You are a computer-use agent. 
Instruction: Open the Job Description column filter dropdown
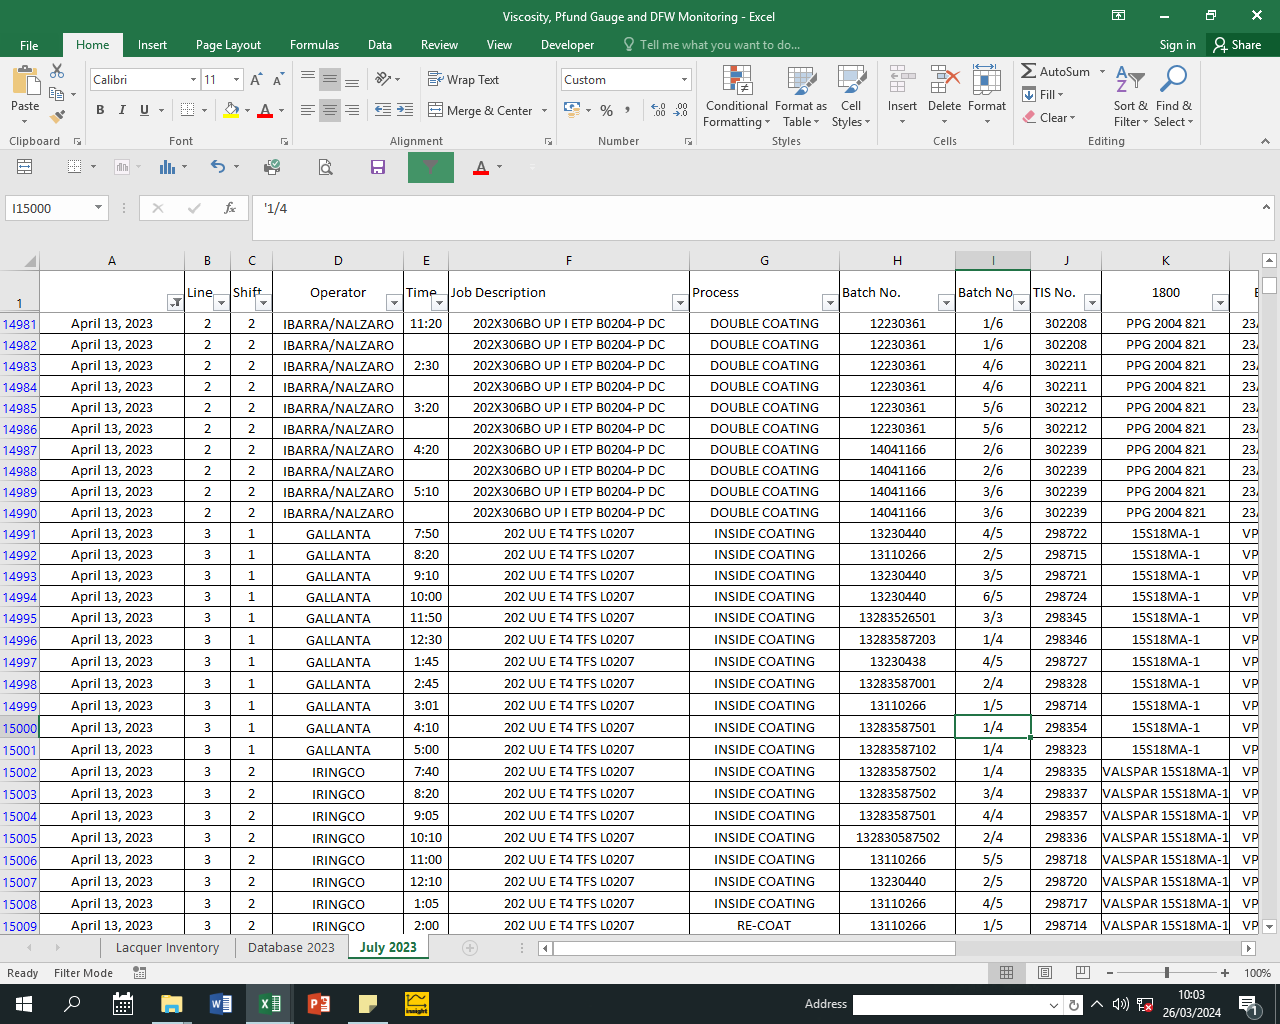(680, 302)
